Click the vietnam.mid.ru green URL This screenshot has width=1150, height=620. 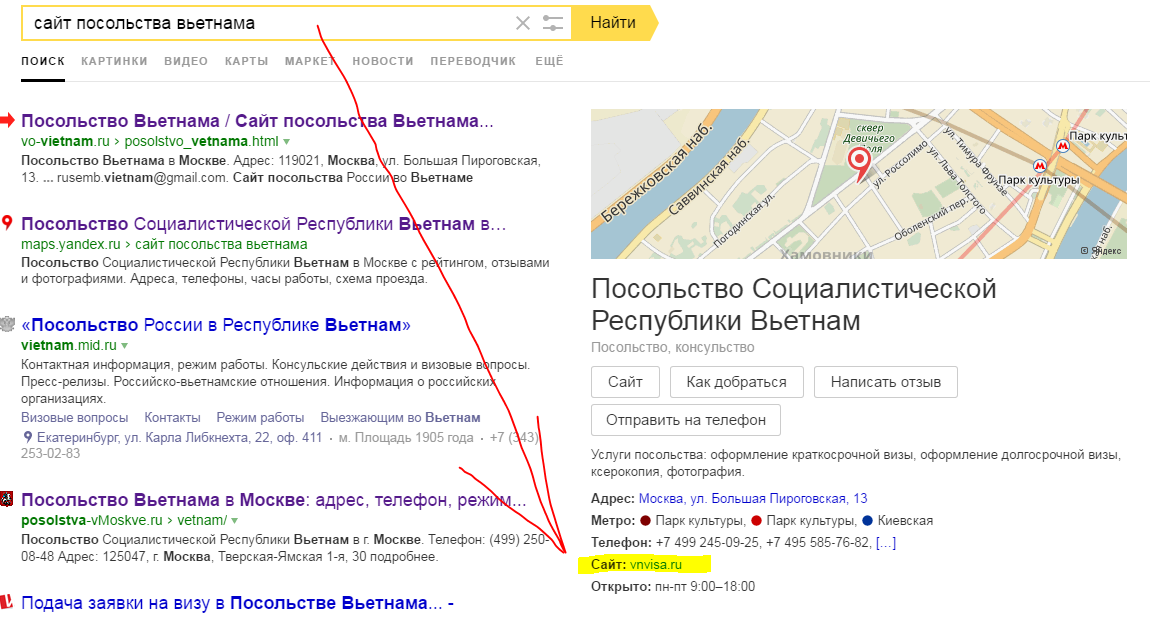pyautogui.click(x=69, y=346)
